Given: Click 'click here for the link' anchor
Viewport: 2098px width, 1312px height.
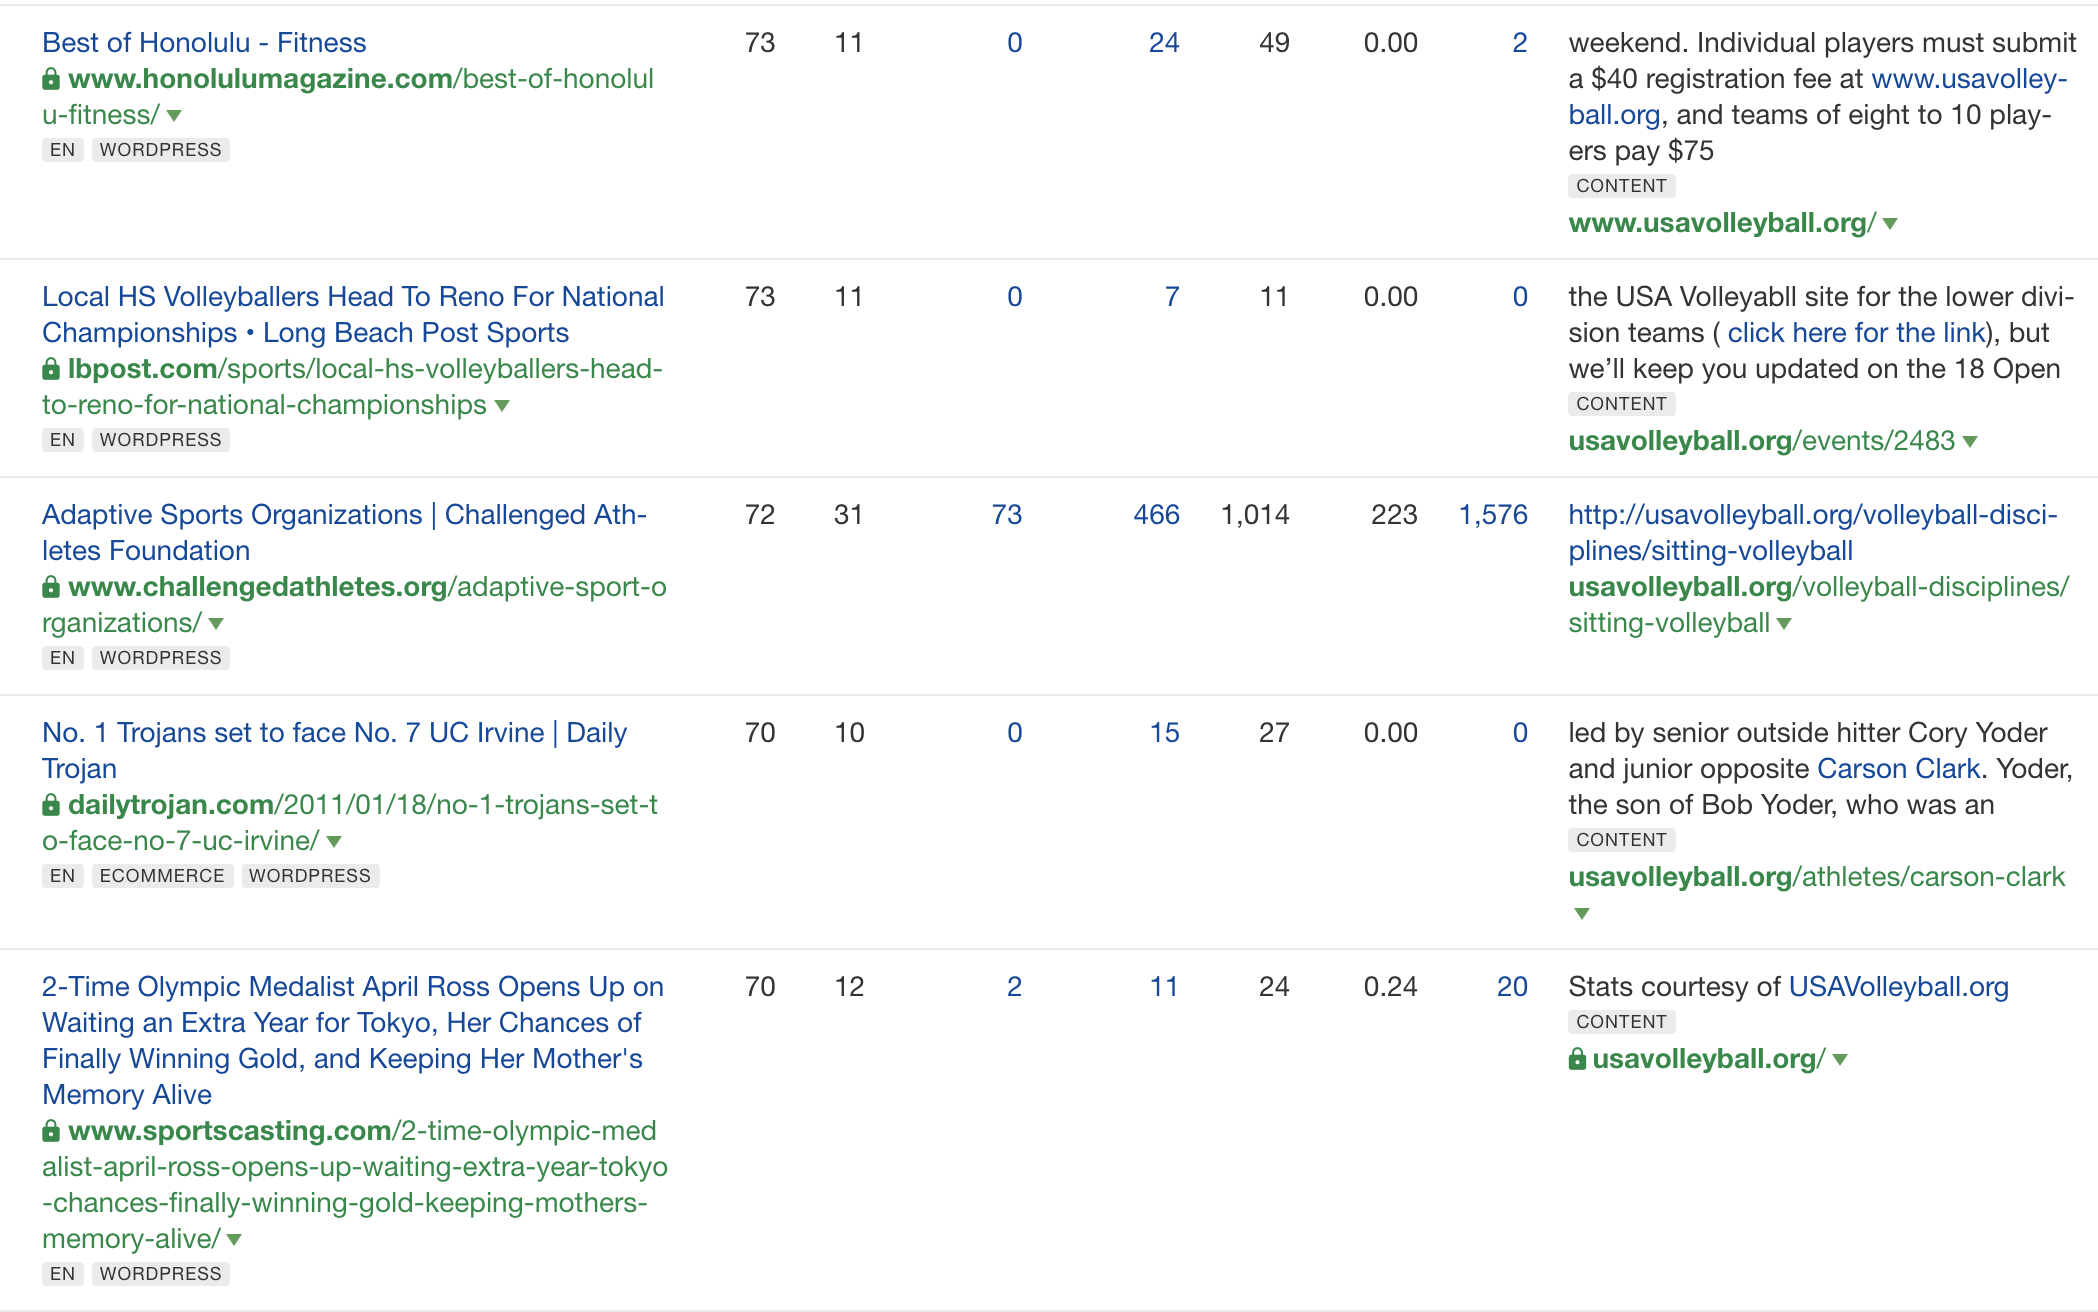Looking at the screenshot, I should click(1856, 333).
